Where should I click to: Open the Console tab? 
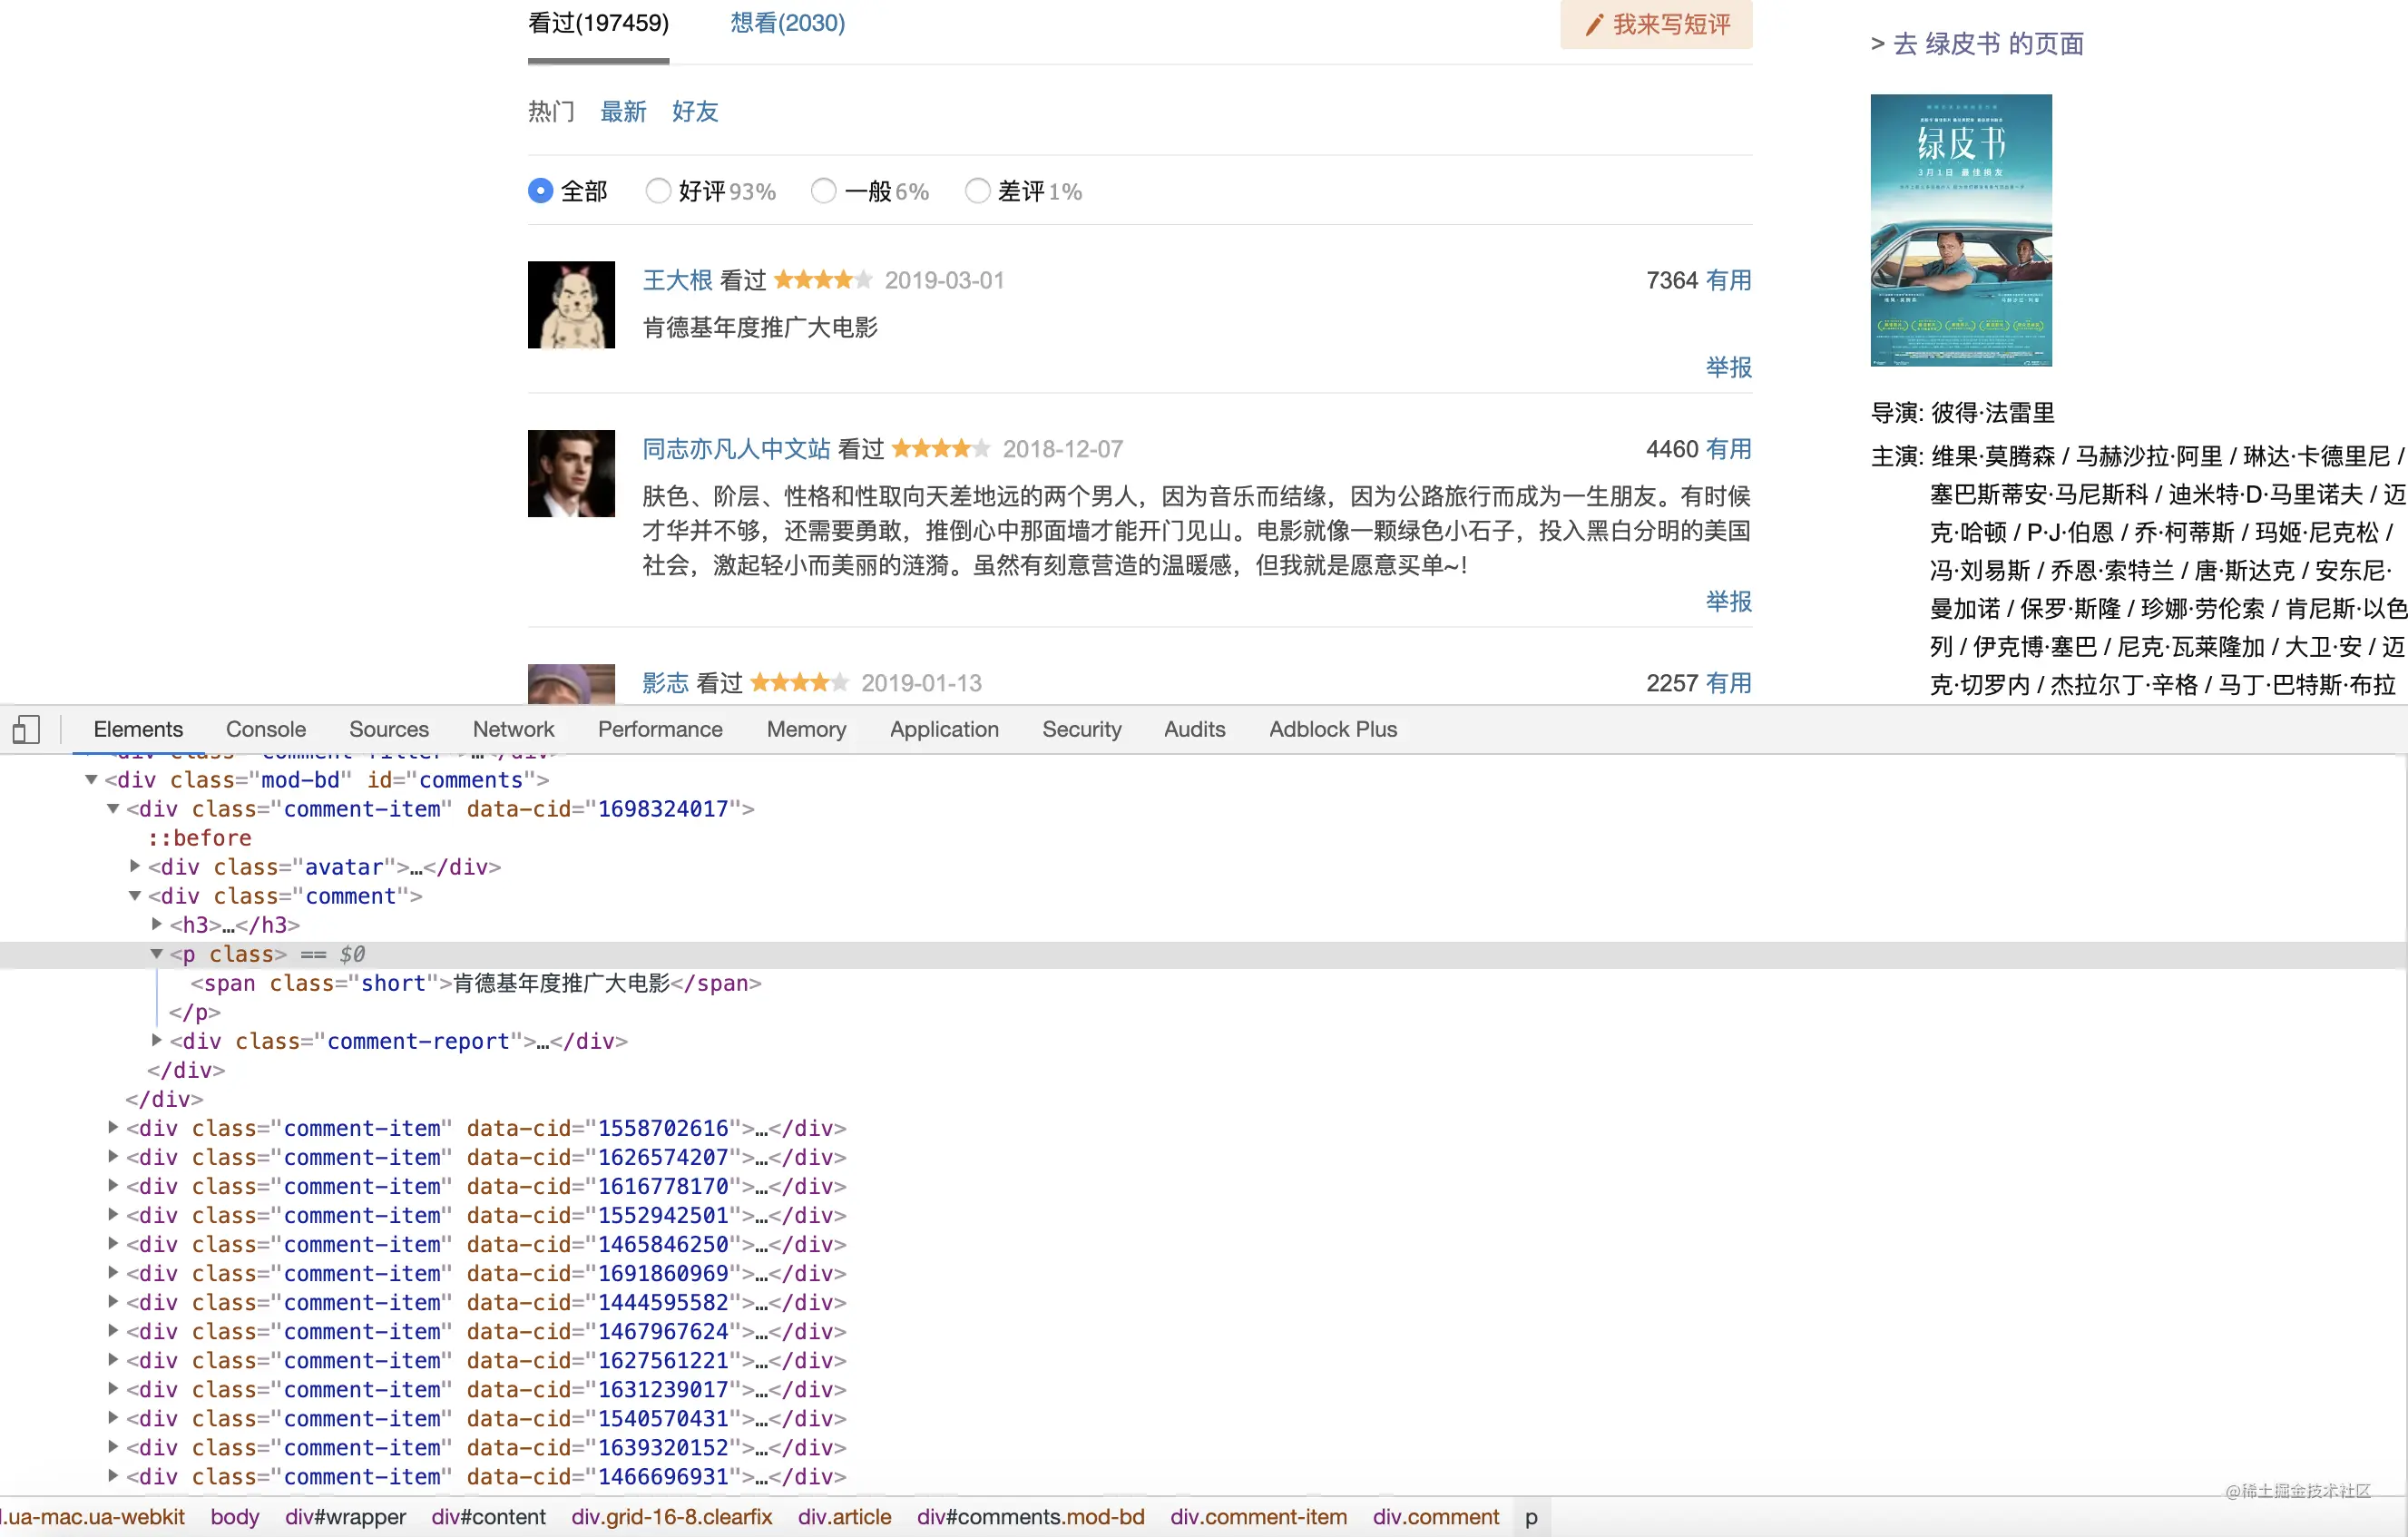click(266, 729)
